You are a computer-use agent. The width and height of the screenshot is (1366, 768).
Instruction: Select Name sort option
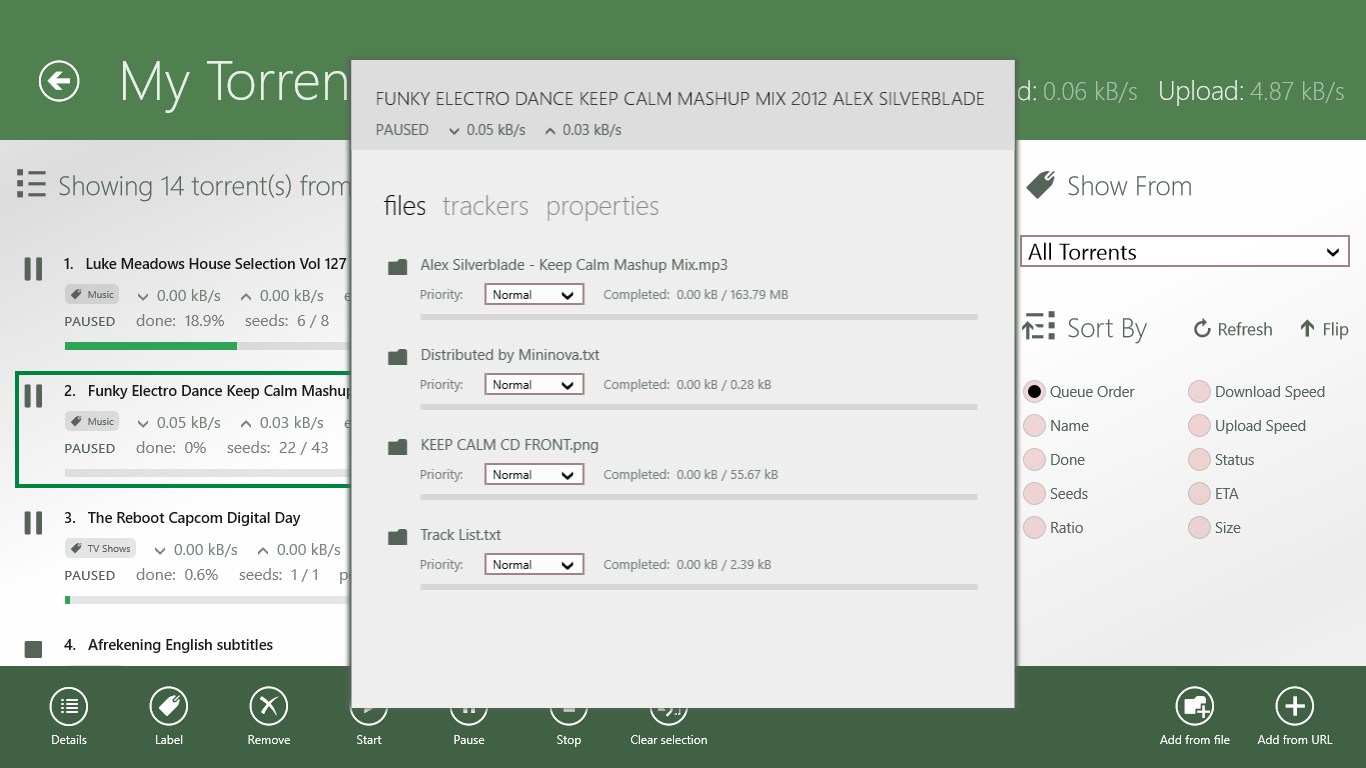point(1034,426)
